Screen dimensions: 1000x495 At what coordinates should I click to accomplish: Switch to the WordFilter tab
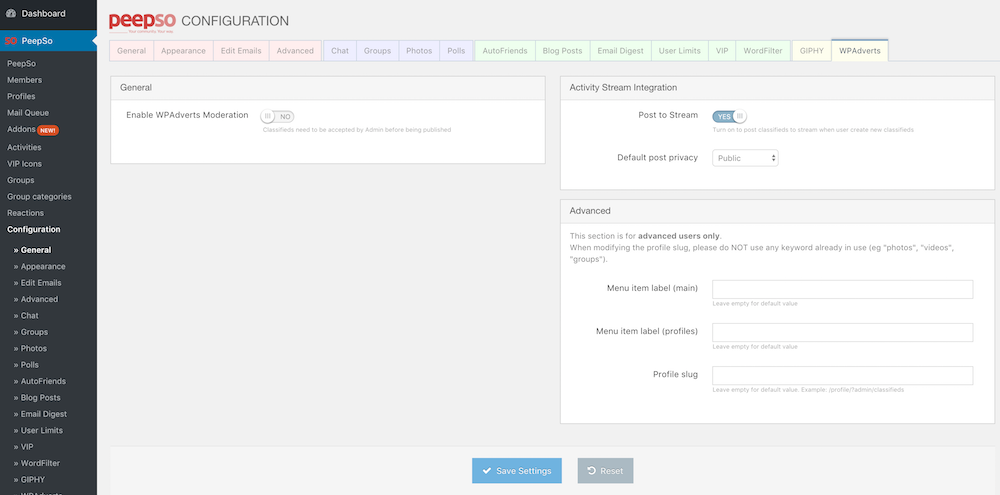763,51
